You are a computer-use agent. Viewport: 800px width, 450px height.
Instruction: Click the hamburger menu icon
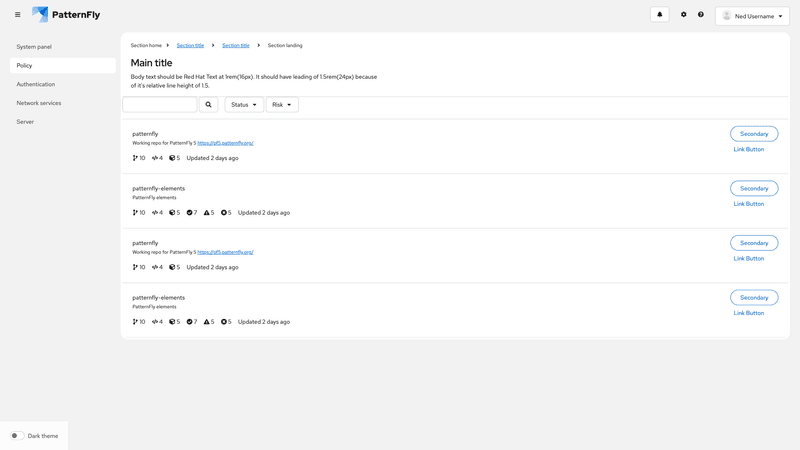pyautogui.click(x=17, y=15)
